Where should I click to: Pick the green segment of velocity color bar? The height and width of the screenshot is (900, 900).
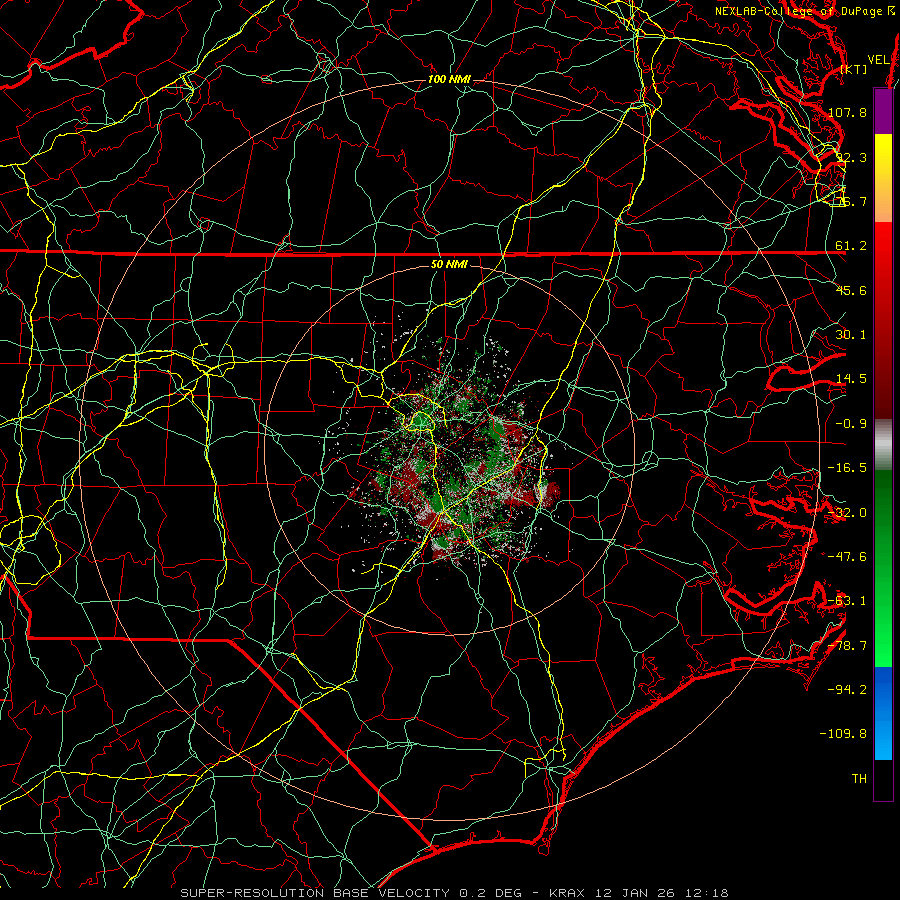[883, 568]
